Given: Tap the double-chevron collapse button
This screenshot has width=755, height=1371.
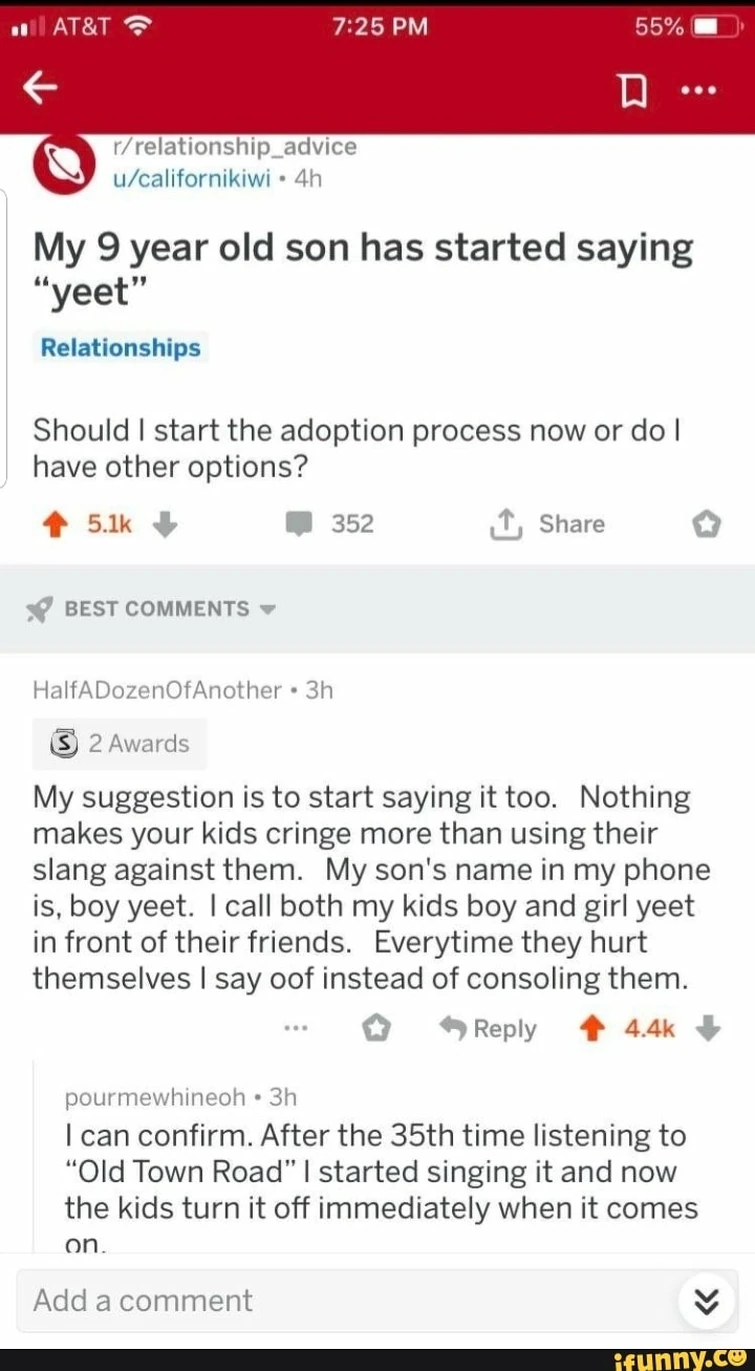Looking at the screenshot, I should pos(706,1301).
